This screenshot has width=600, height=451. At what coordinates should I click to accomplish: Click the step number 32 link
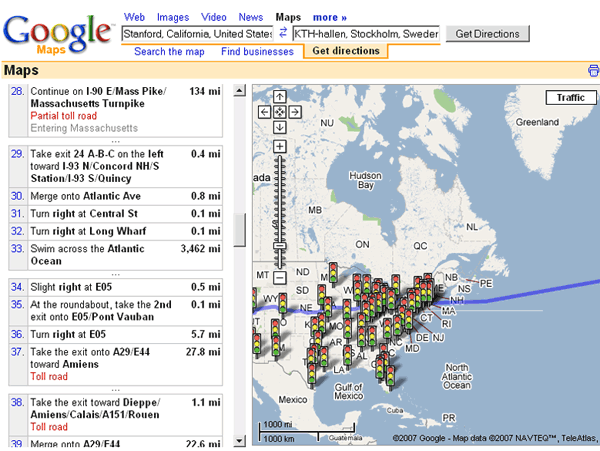[17, 231]
